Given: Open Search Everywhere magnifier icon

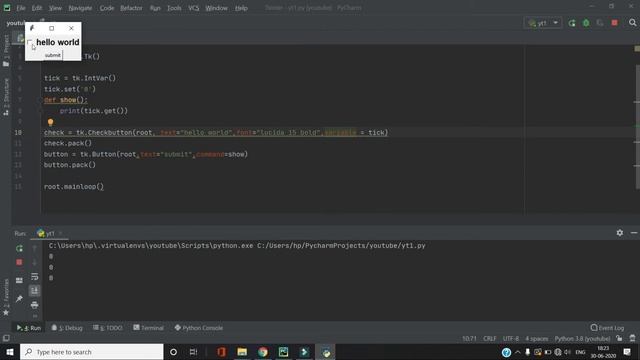Looking at the screenshot, I should pos(633,23).
